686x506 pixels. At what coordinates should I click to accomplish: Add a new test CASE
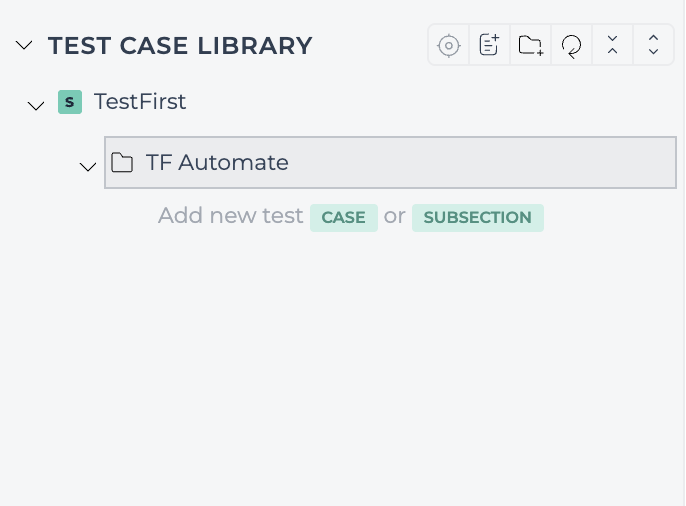[x=343, y=217]
